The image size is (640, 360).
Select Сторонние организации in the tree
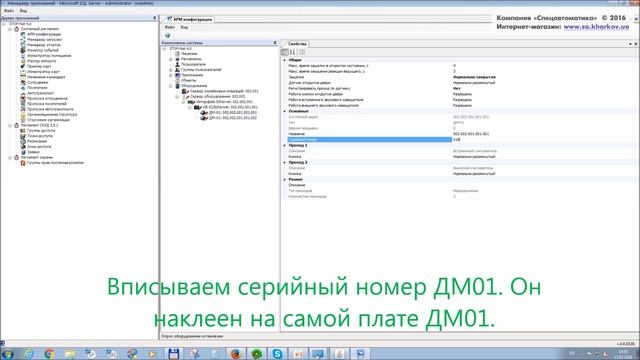coord(48,120)
